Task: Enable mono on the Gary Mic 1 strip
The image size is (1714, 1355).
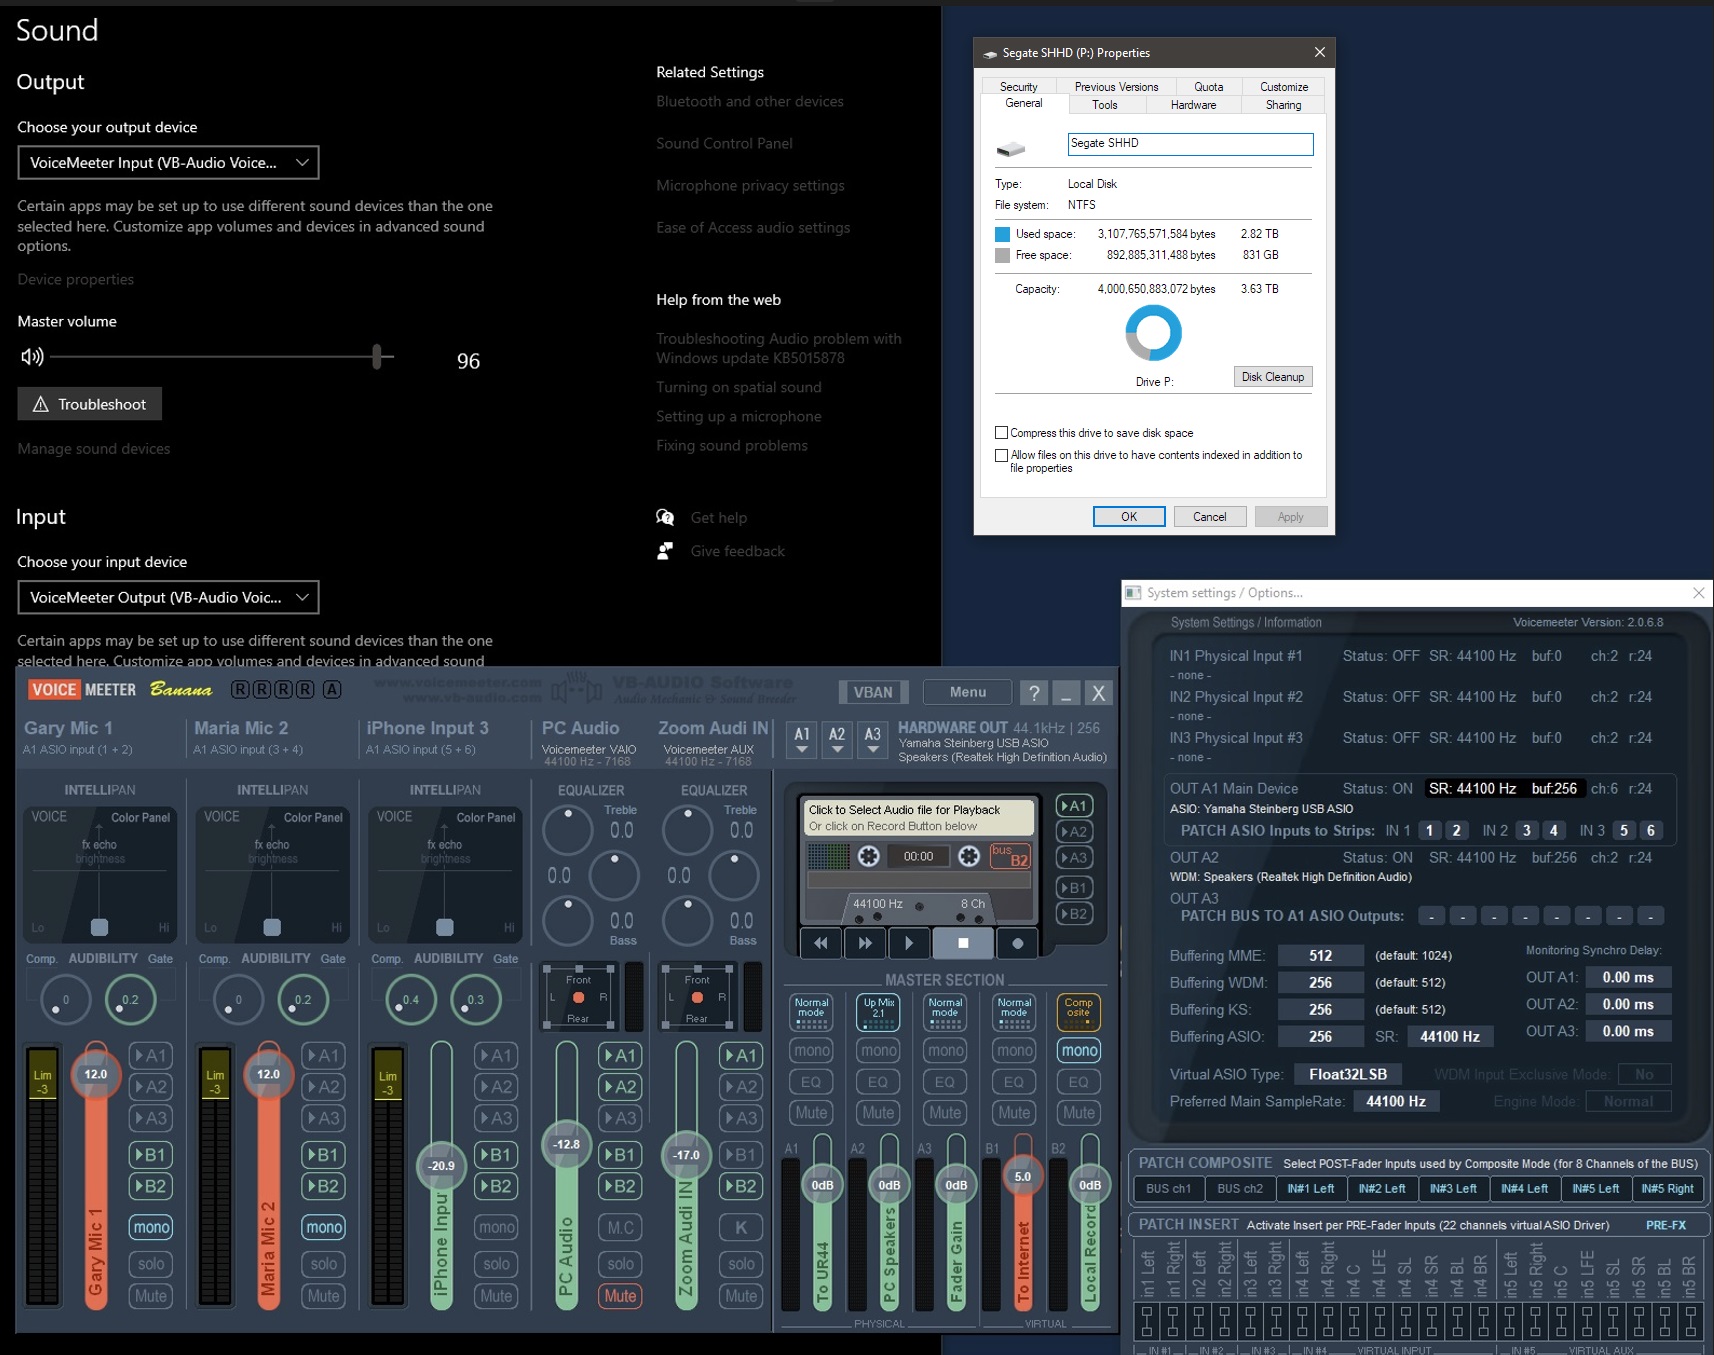Action: pos(151,1227)
